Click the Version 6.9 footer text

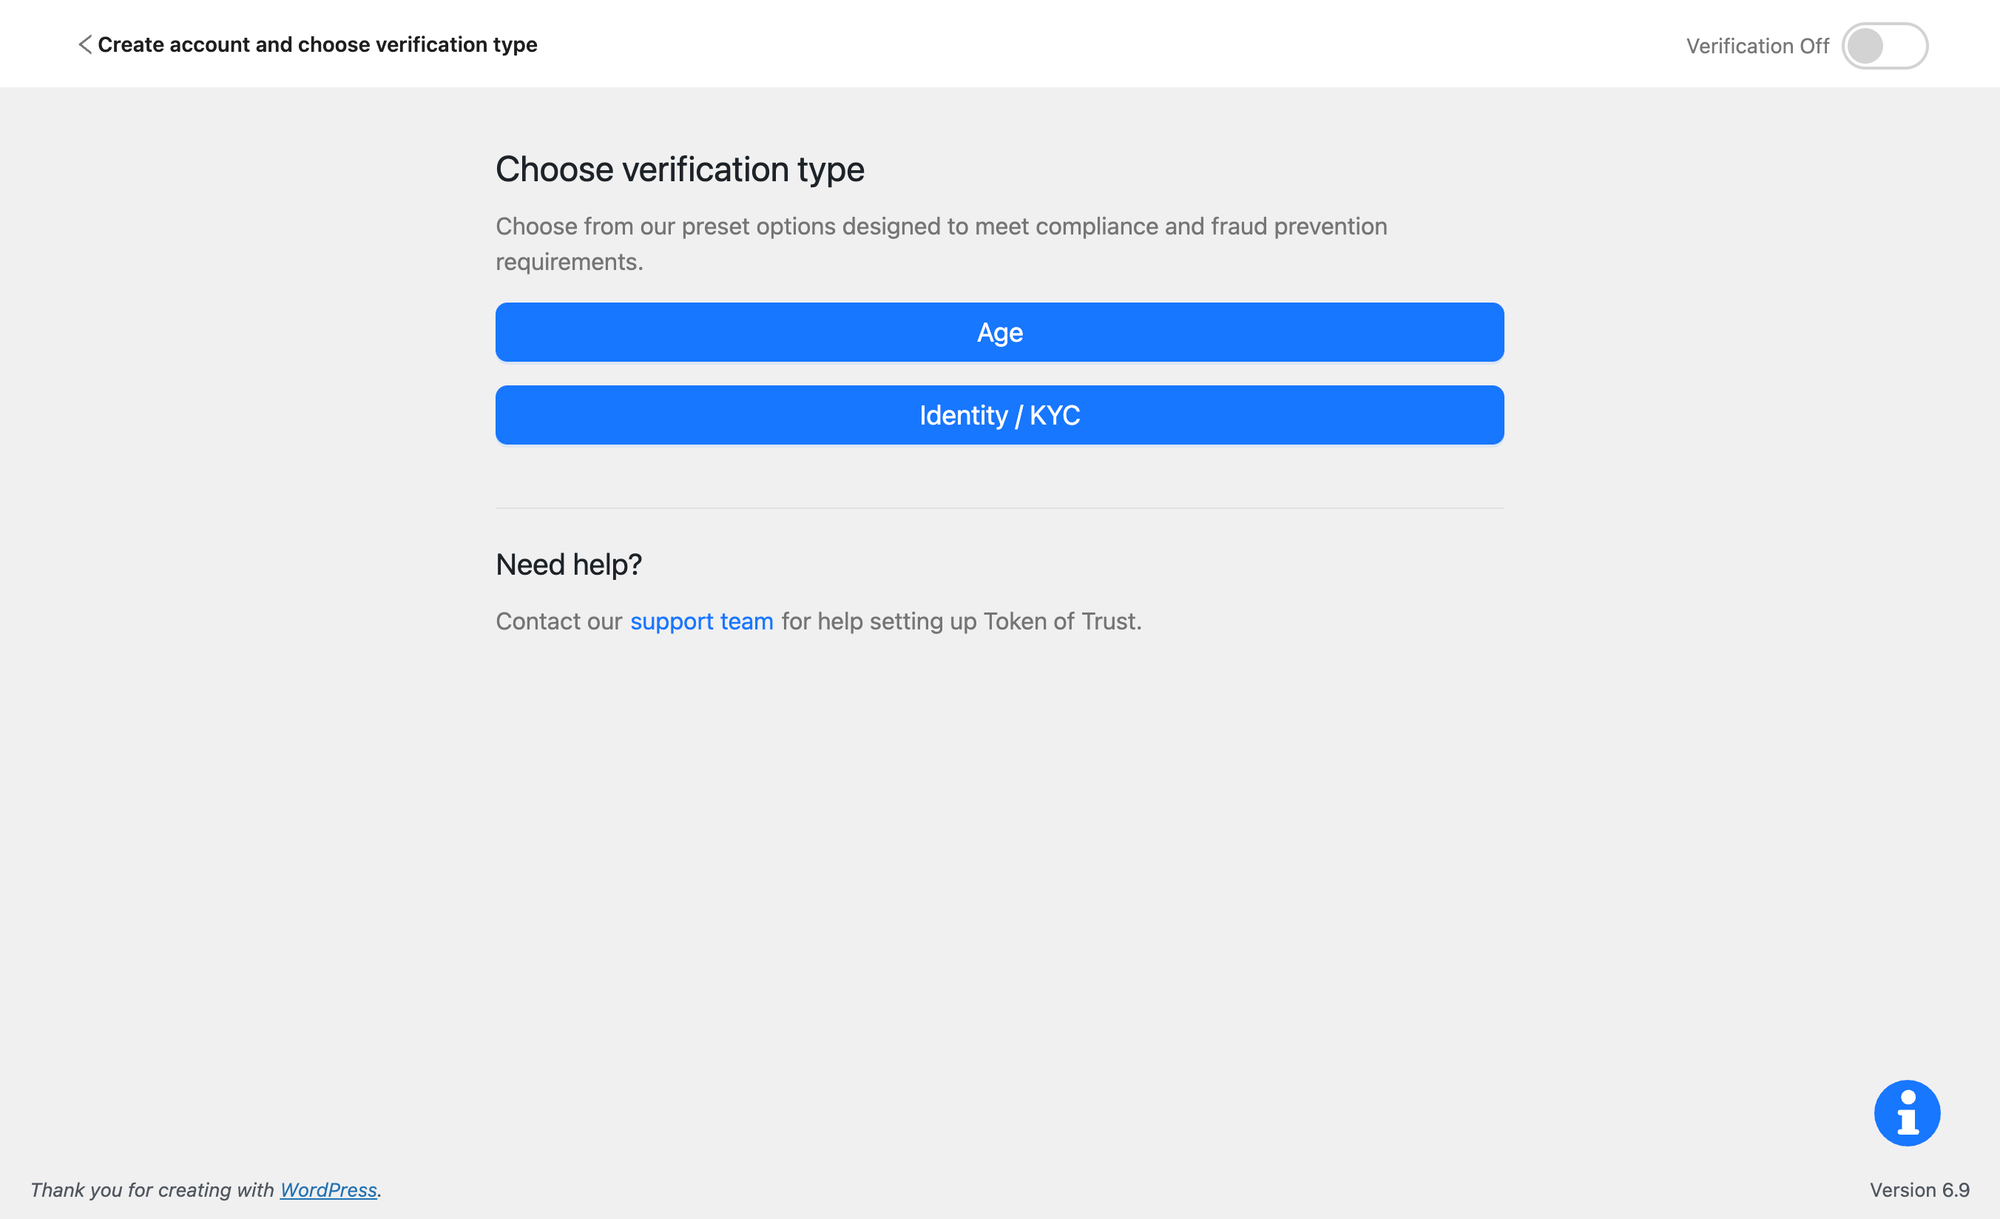(x=1919, y=1190)
